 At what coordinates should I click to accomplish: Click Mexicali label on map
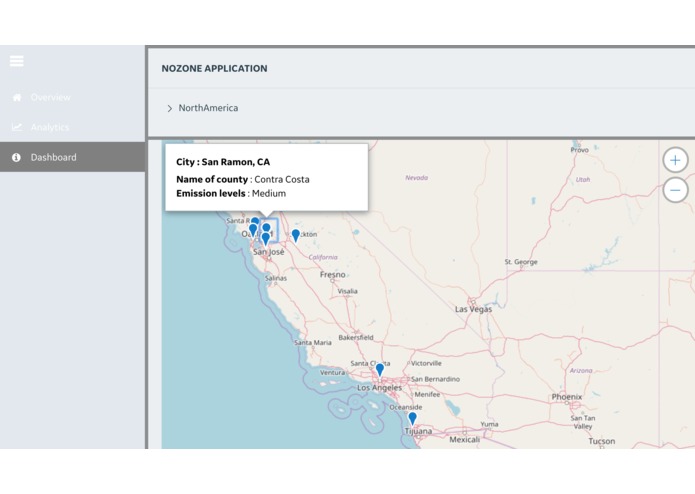[465, 440]
